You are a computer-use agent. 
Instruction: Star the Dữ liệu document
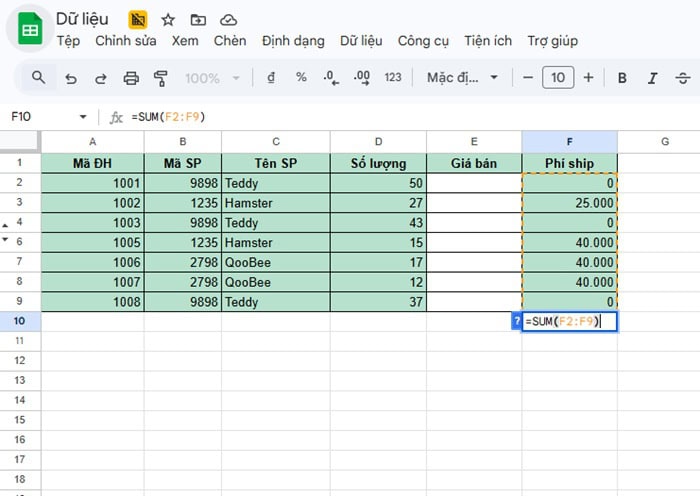168,19
